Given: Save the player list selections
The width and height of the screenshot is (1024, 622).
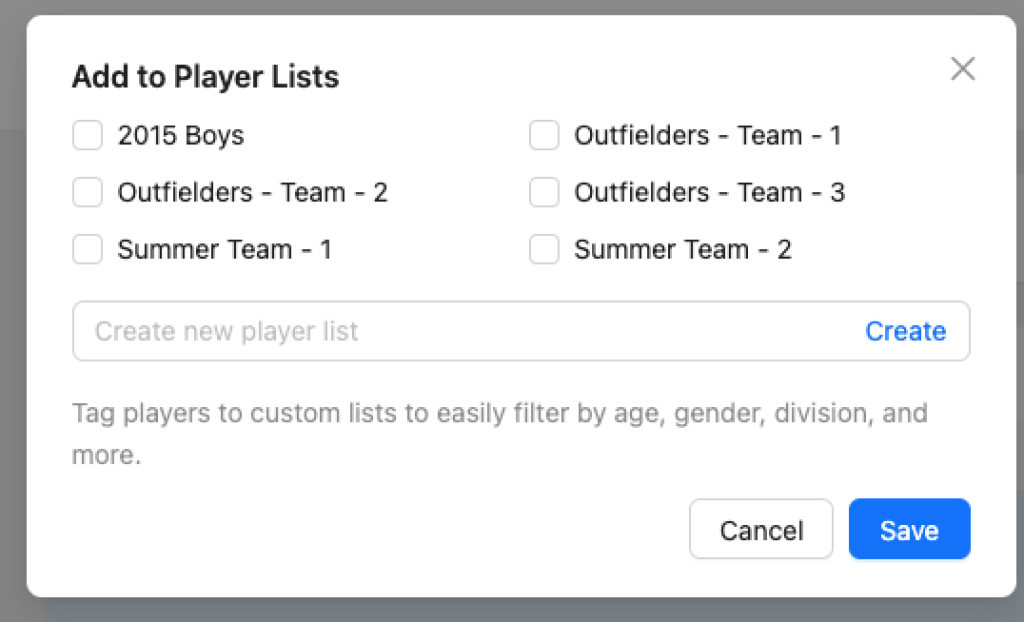Looking at the screenshot, I should click(909, 529).
